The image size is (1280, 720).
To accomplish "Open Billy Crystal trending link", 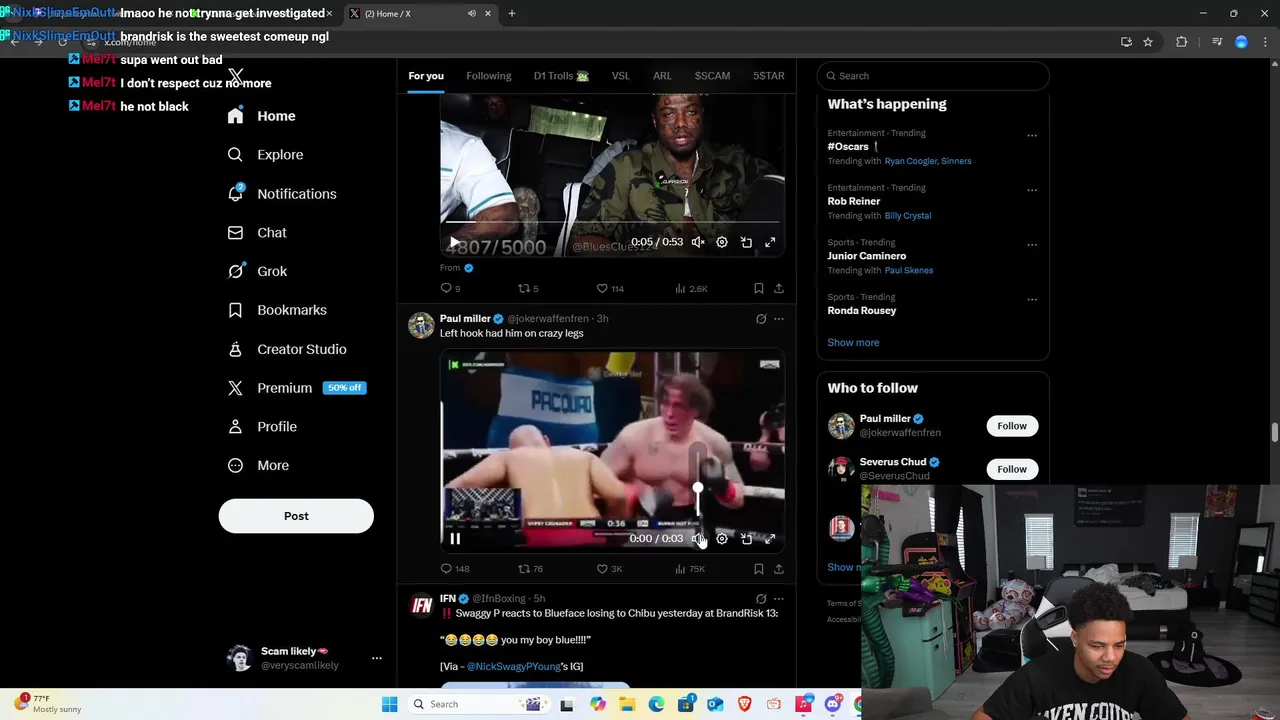I will pos(907,216).
